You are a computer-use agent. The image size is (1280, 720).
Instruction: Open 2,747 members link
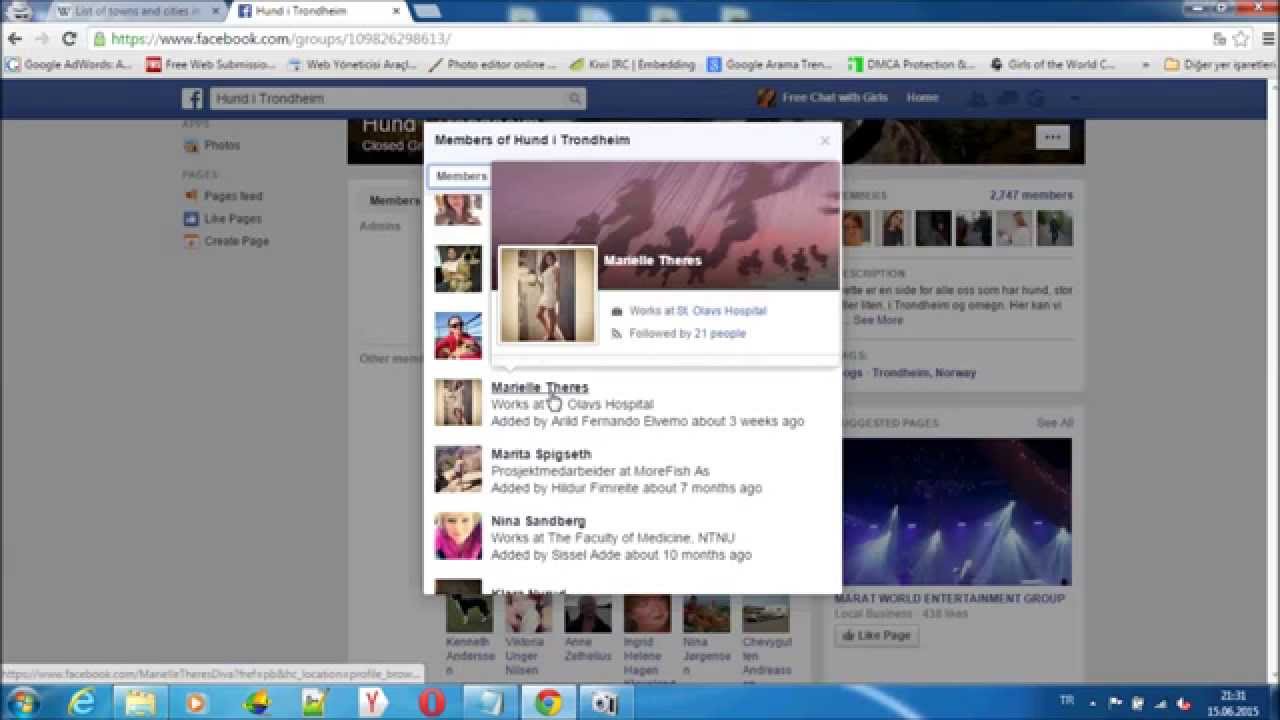tap(1031, 195)
